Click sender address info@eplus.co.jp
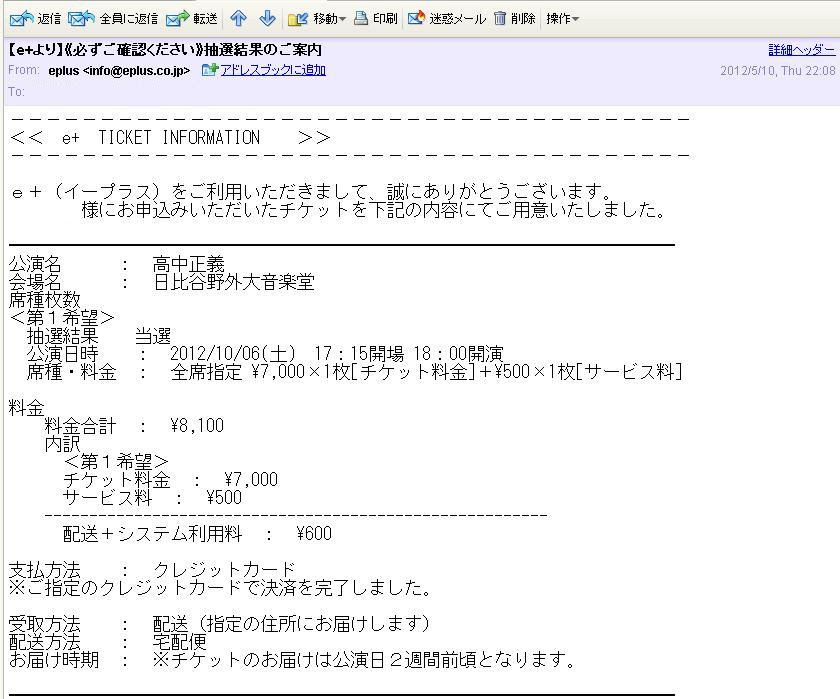840x699 pixels. pyautogui.click(x=134, y=71)
